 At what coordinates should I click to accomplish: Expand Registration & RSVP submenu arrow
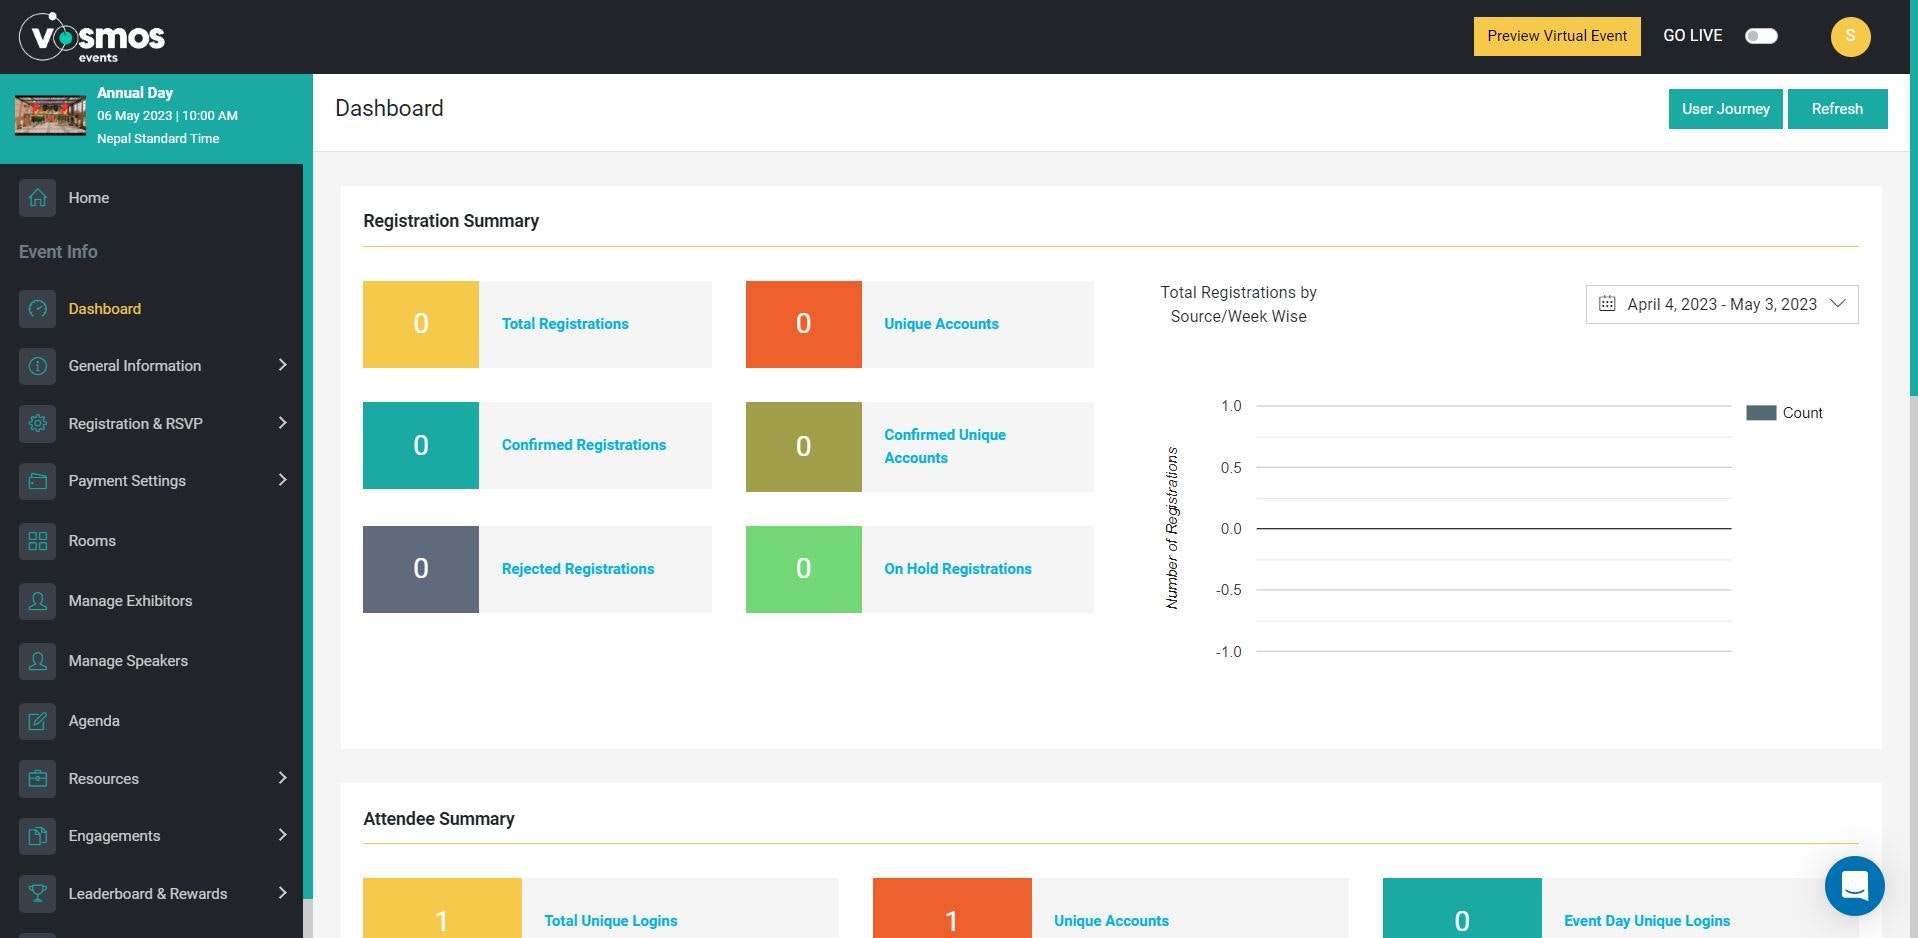[x=282, y=423]
